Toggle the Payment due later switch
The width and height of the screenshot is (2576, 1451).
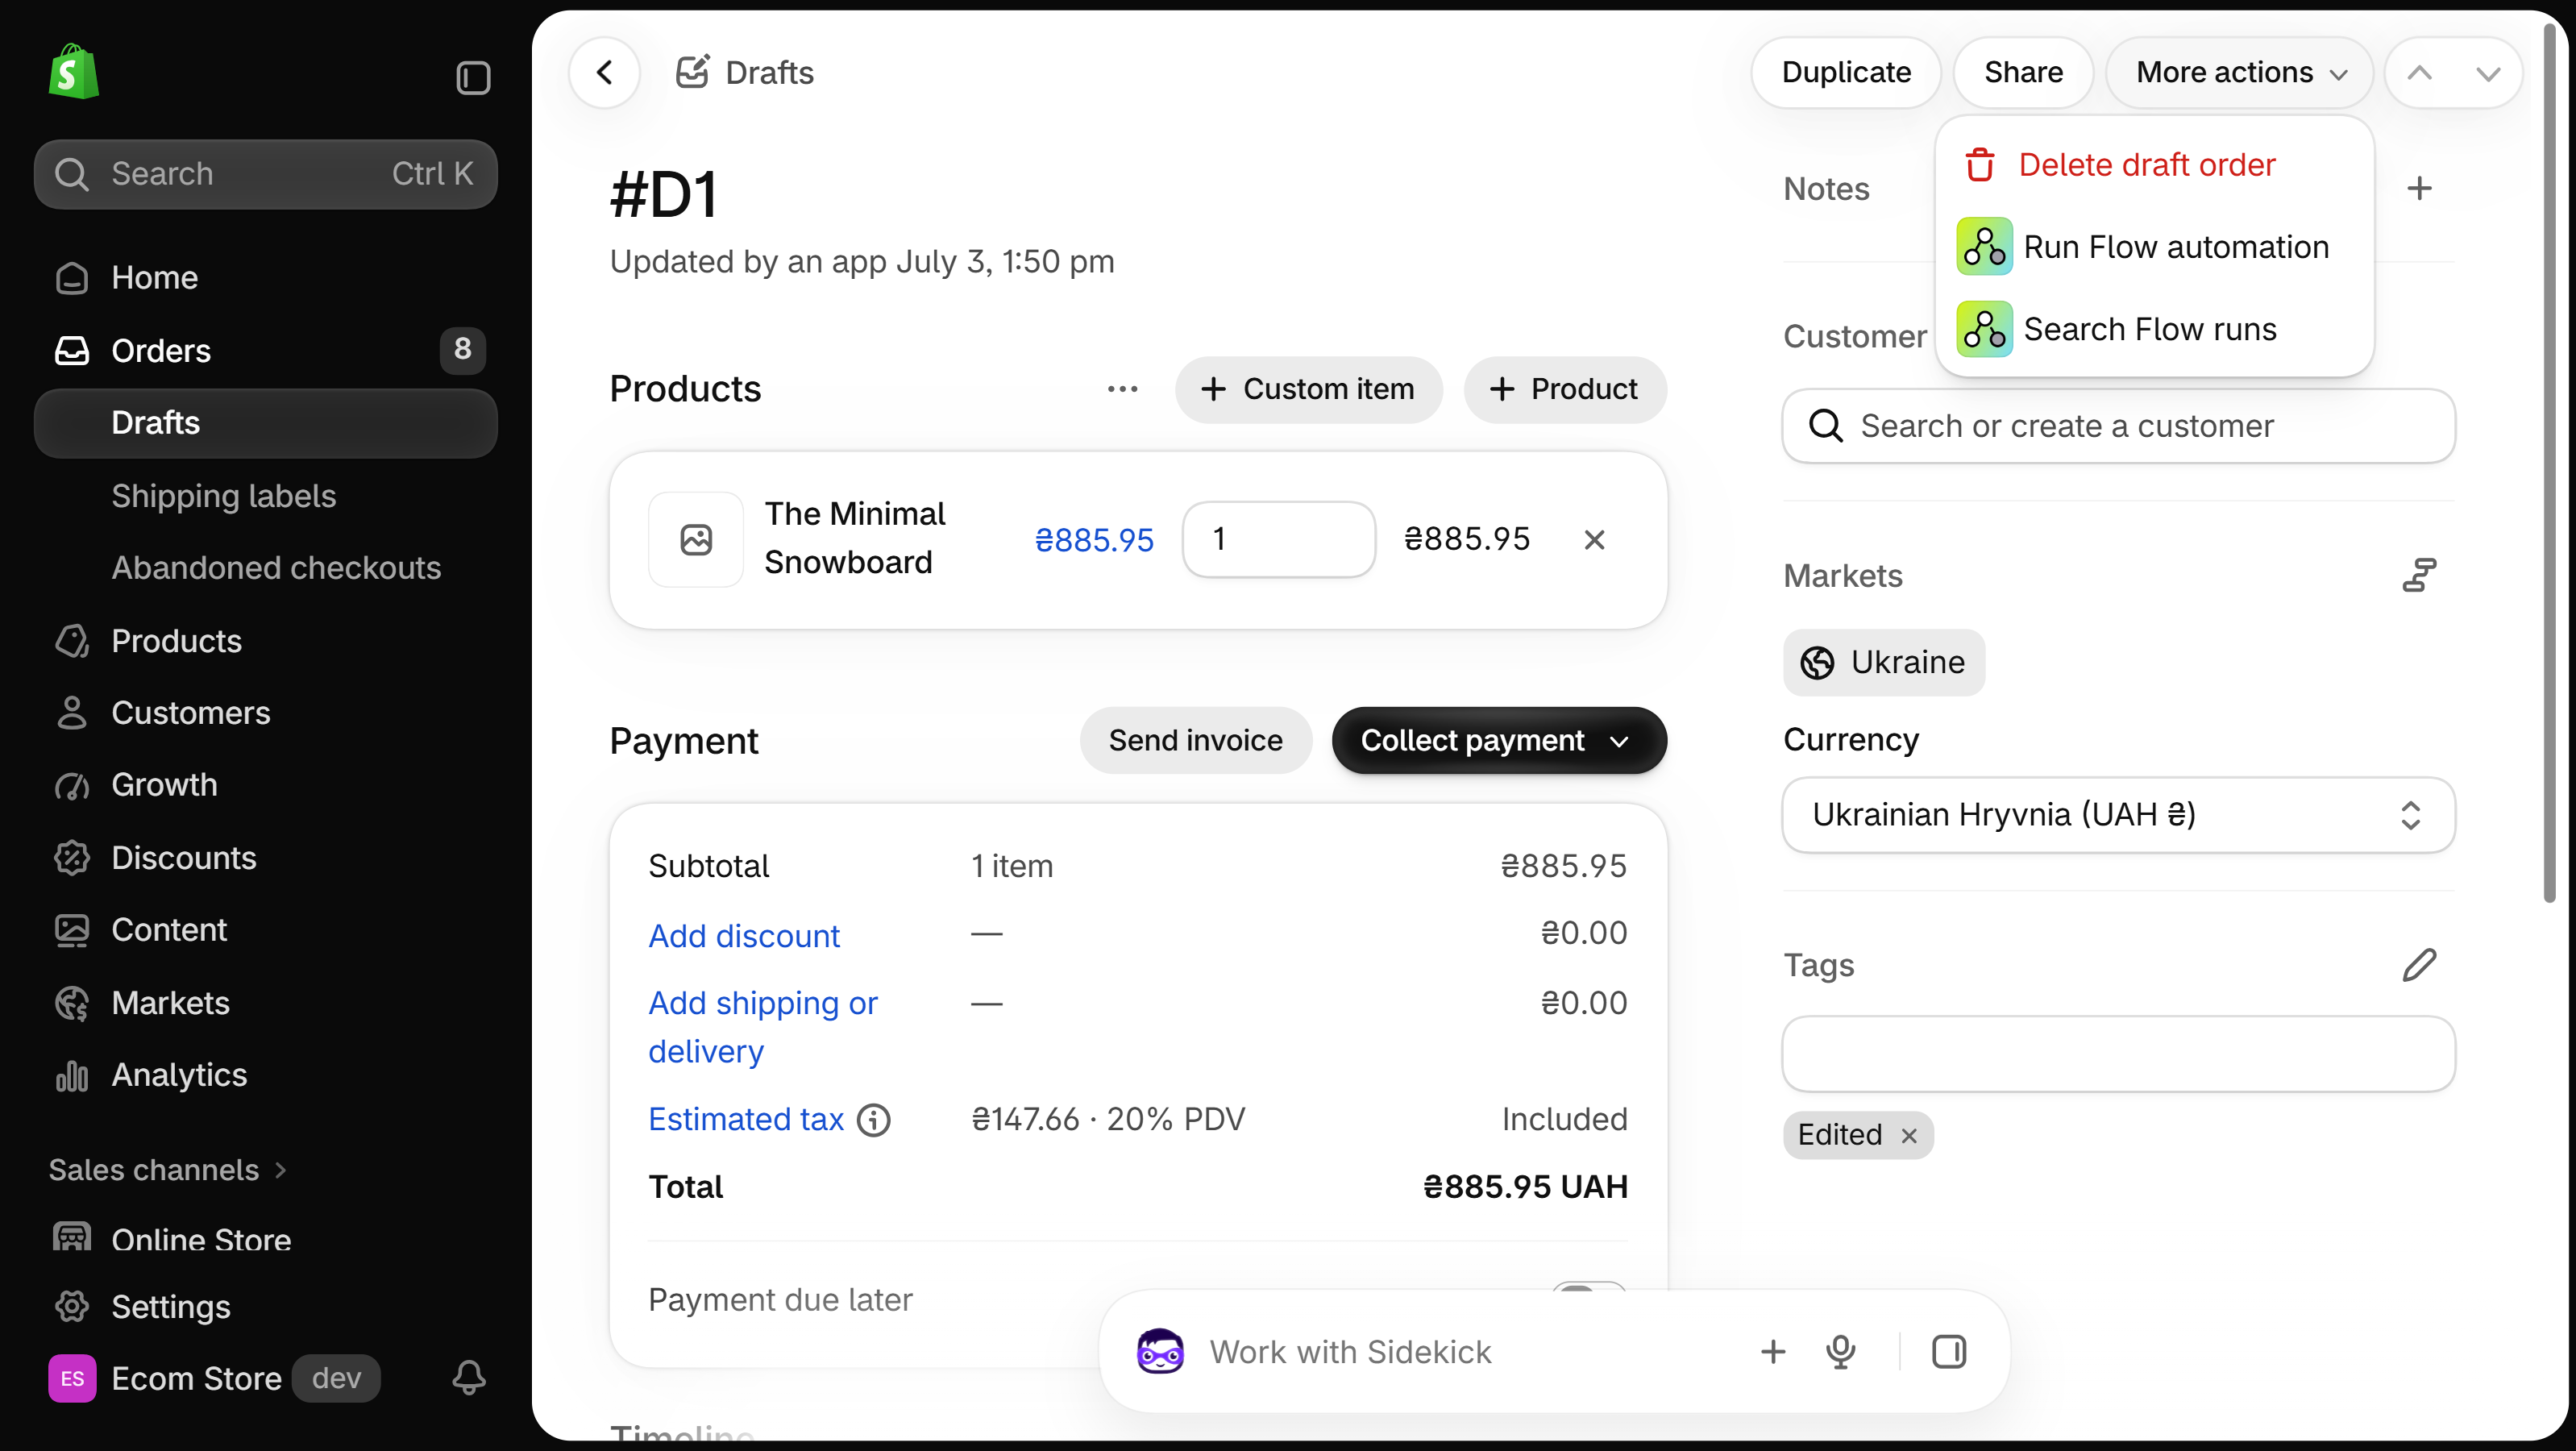(x=1588, y=1289)
